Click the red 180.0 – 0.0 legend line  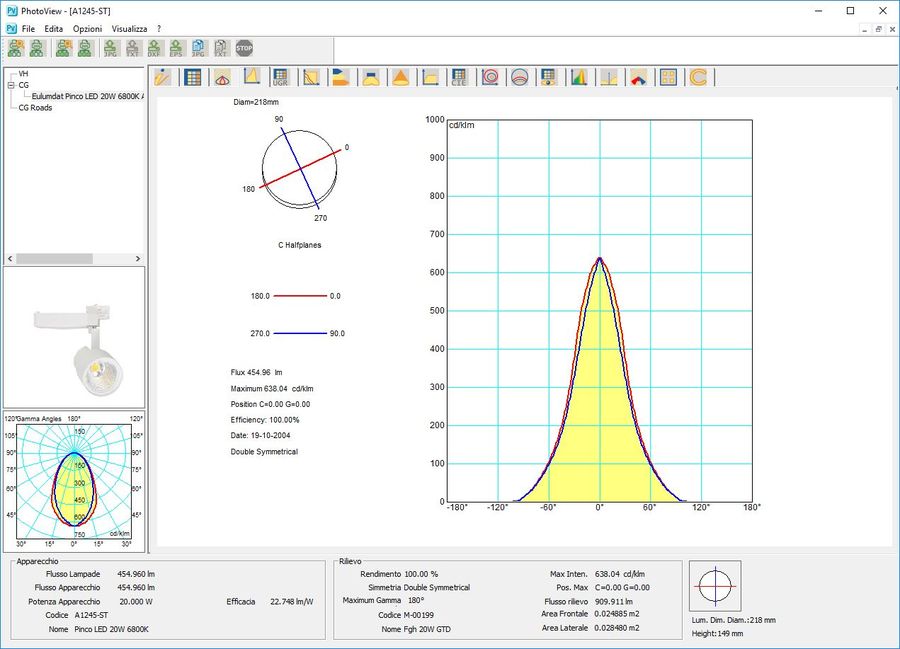coord(300,296)
